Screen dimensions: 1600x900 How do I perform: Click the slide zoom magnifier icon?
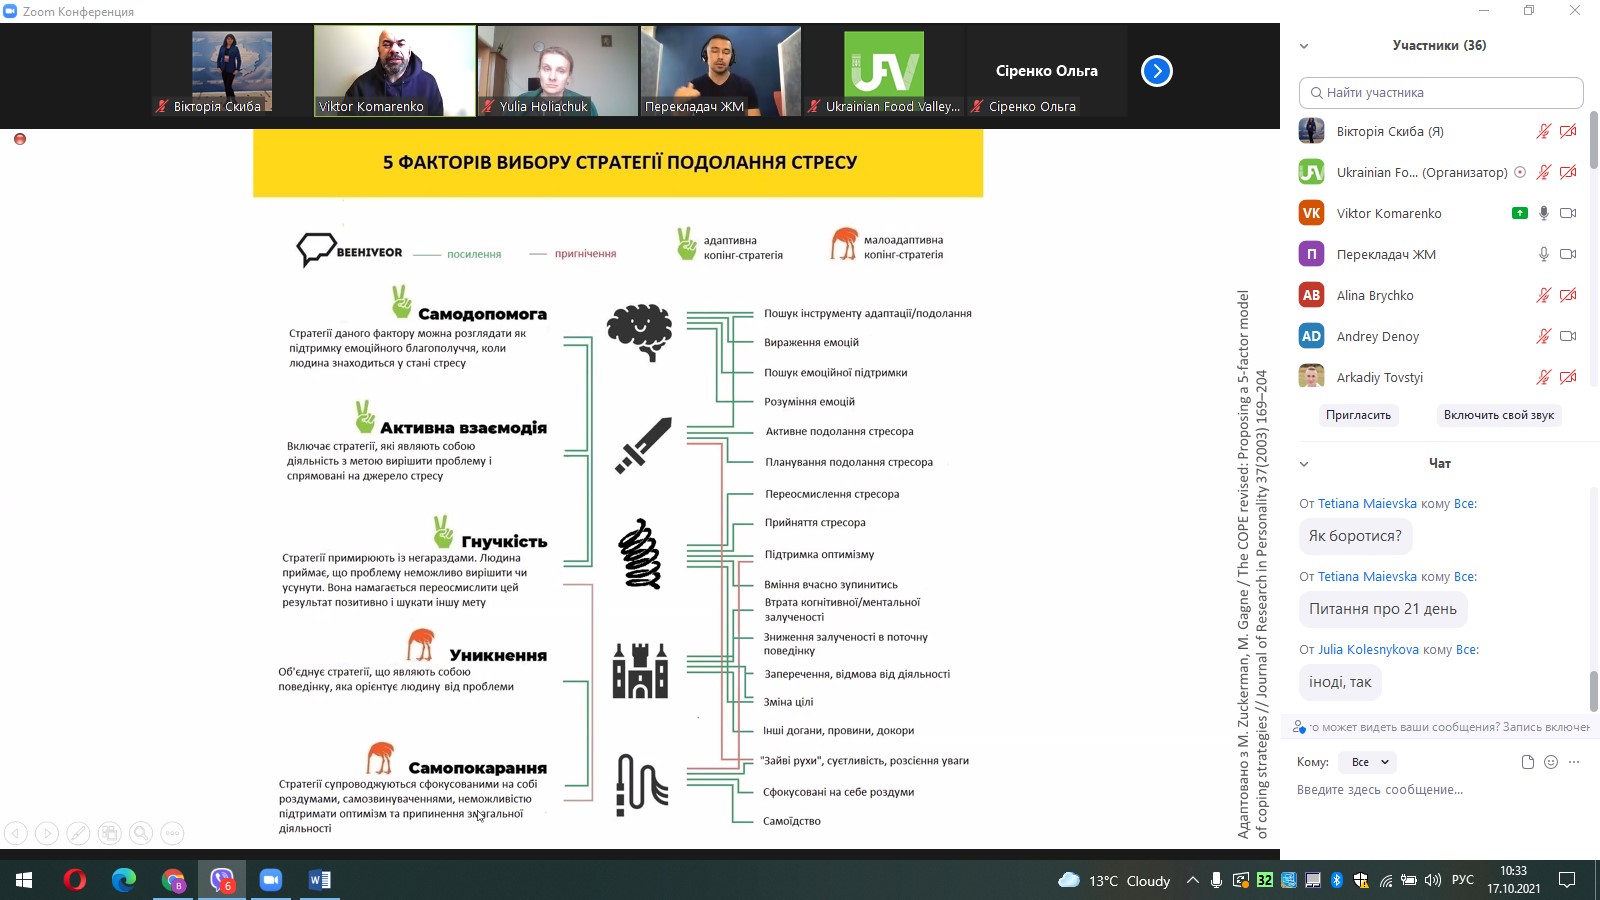[141, 832]
